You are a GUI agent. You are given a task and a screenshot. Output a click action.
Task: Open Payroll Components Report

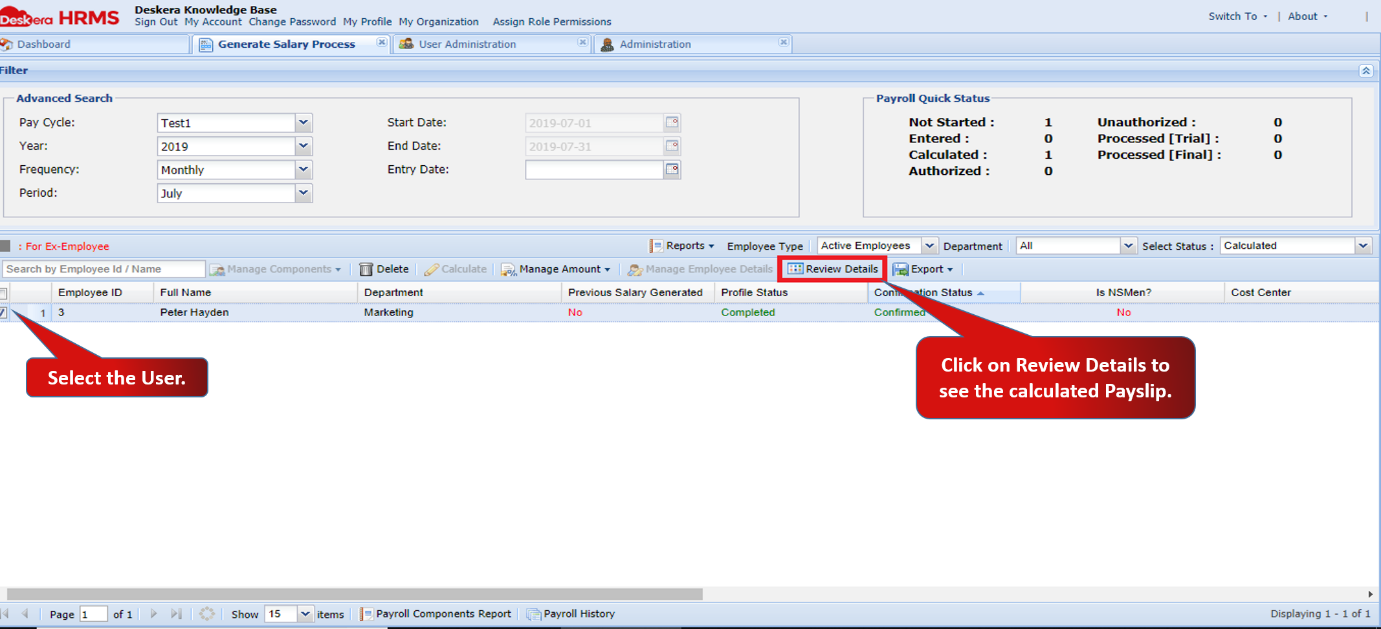tap(435, 614)
